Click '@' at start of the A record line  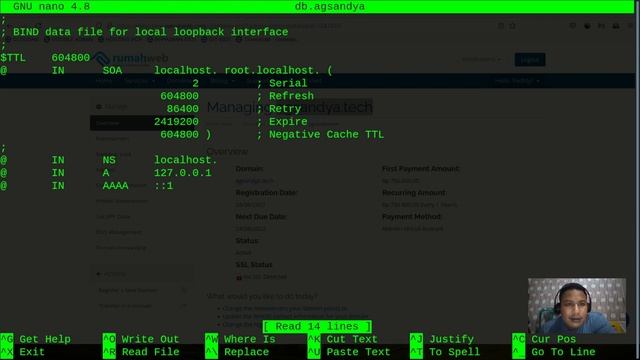tap(4, 173)
